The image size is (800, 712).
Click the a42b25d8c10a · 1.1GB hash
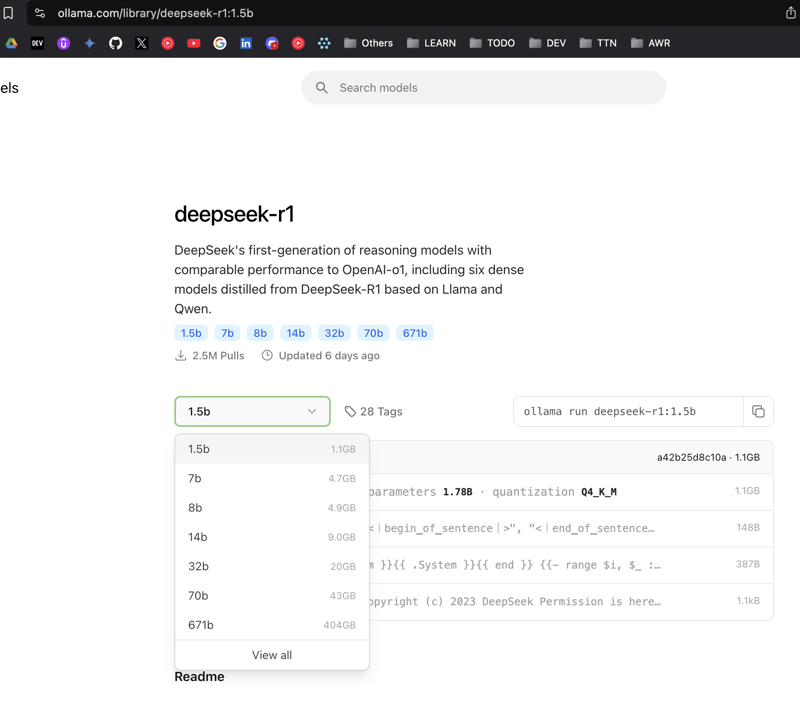pyautogui.click(x=708, y=457)
